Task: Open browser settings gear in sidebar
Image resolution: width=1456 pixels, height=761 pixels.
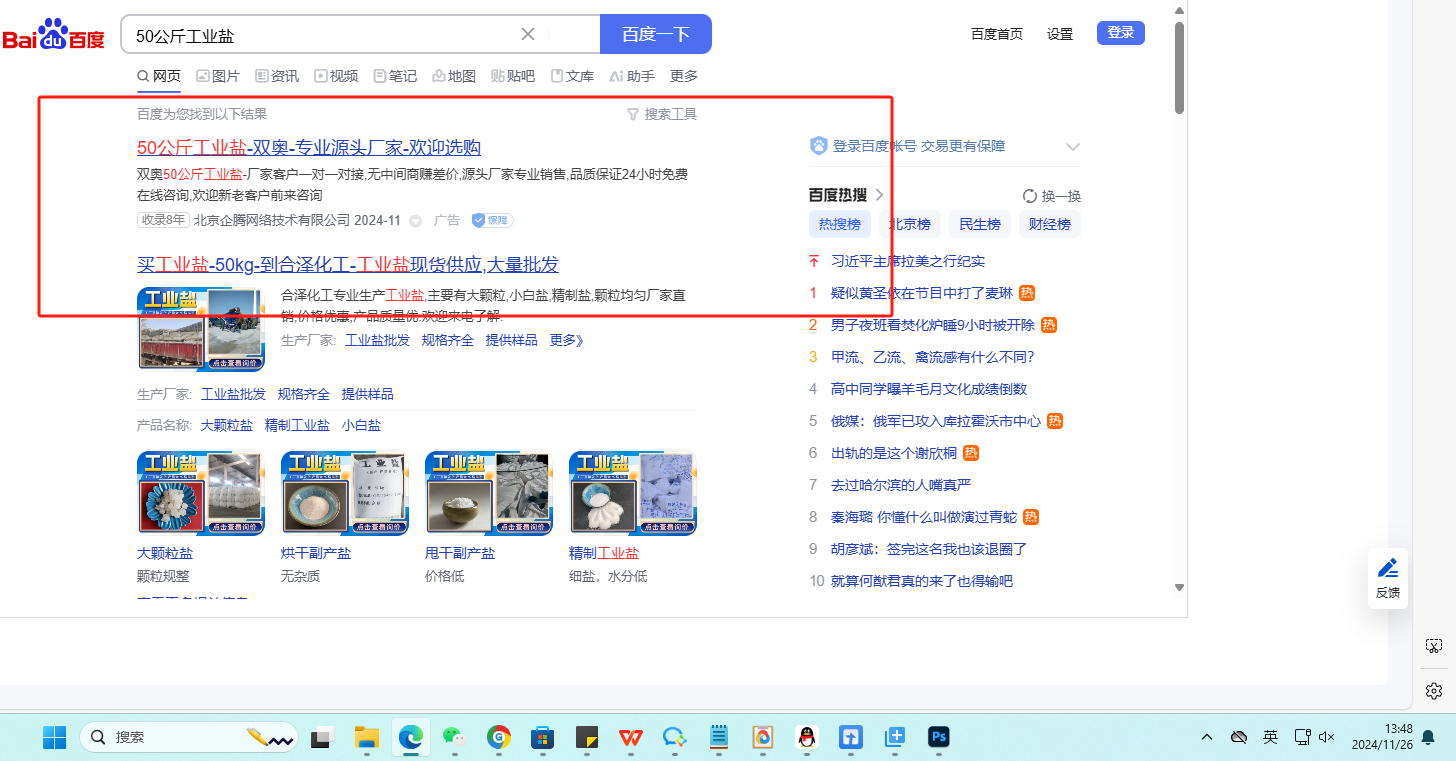Action: [x=1434, y=691]
